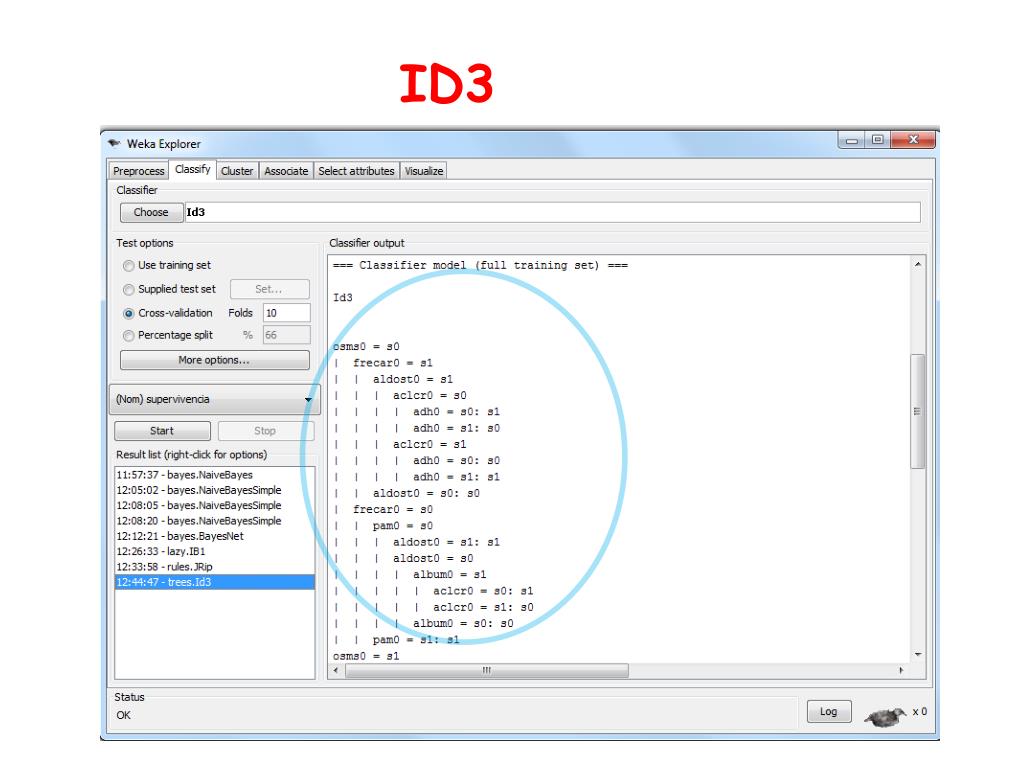Click the 'pam0 = s0' tree line
Image resolution: width=1024 pixels, height=768 pixels.
click(402, 526)
